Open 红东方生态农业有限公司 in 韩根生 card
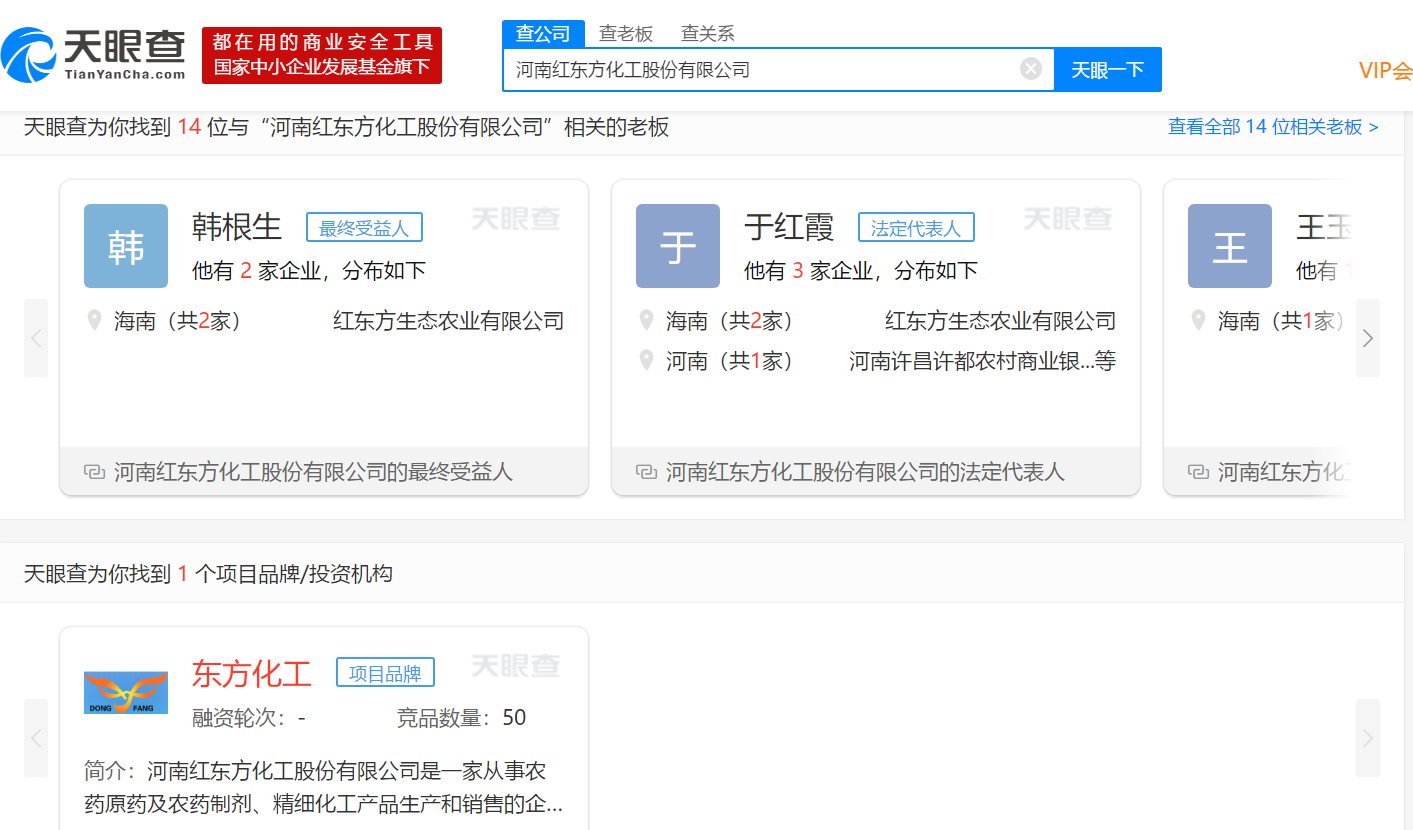Viewport: 1413px width, 830px height. pos(449,321)
